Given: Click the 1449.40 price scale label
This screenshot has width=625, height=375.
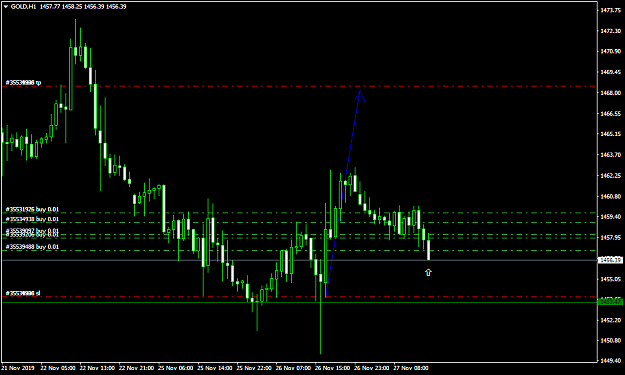Looking at the screenshot, I should coord(611,361).
